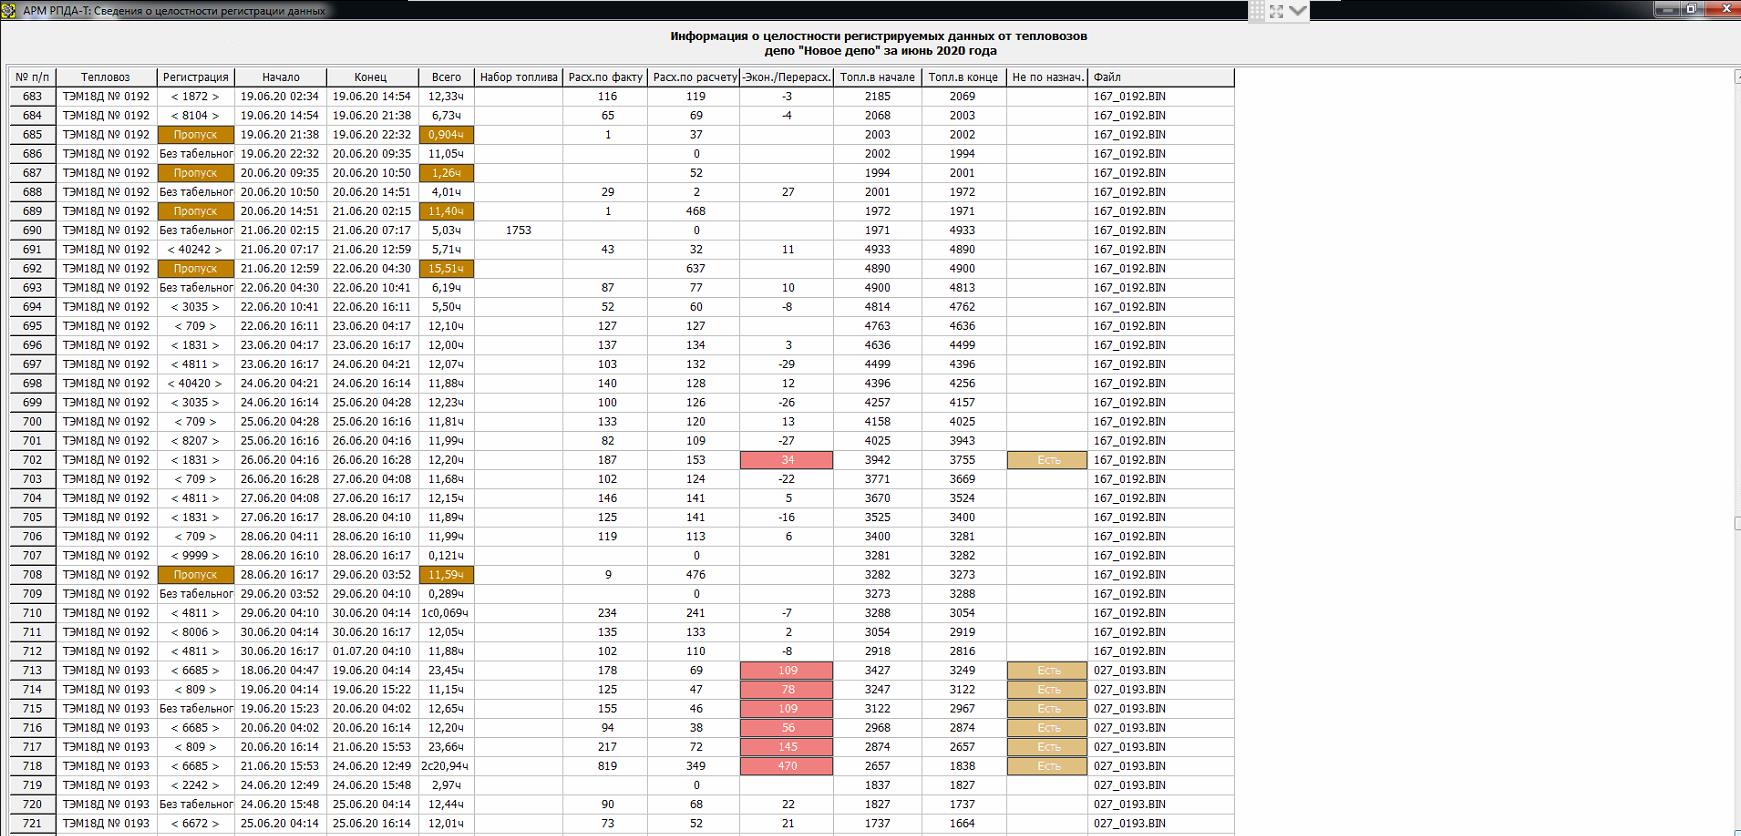Click the Есть cell in row 702

[x=1047, y=460]
